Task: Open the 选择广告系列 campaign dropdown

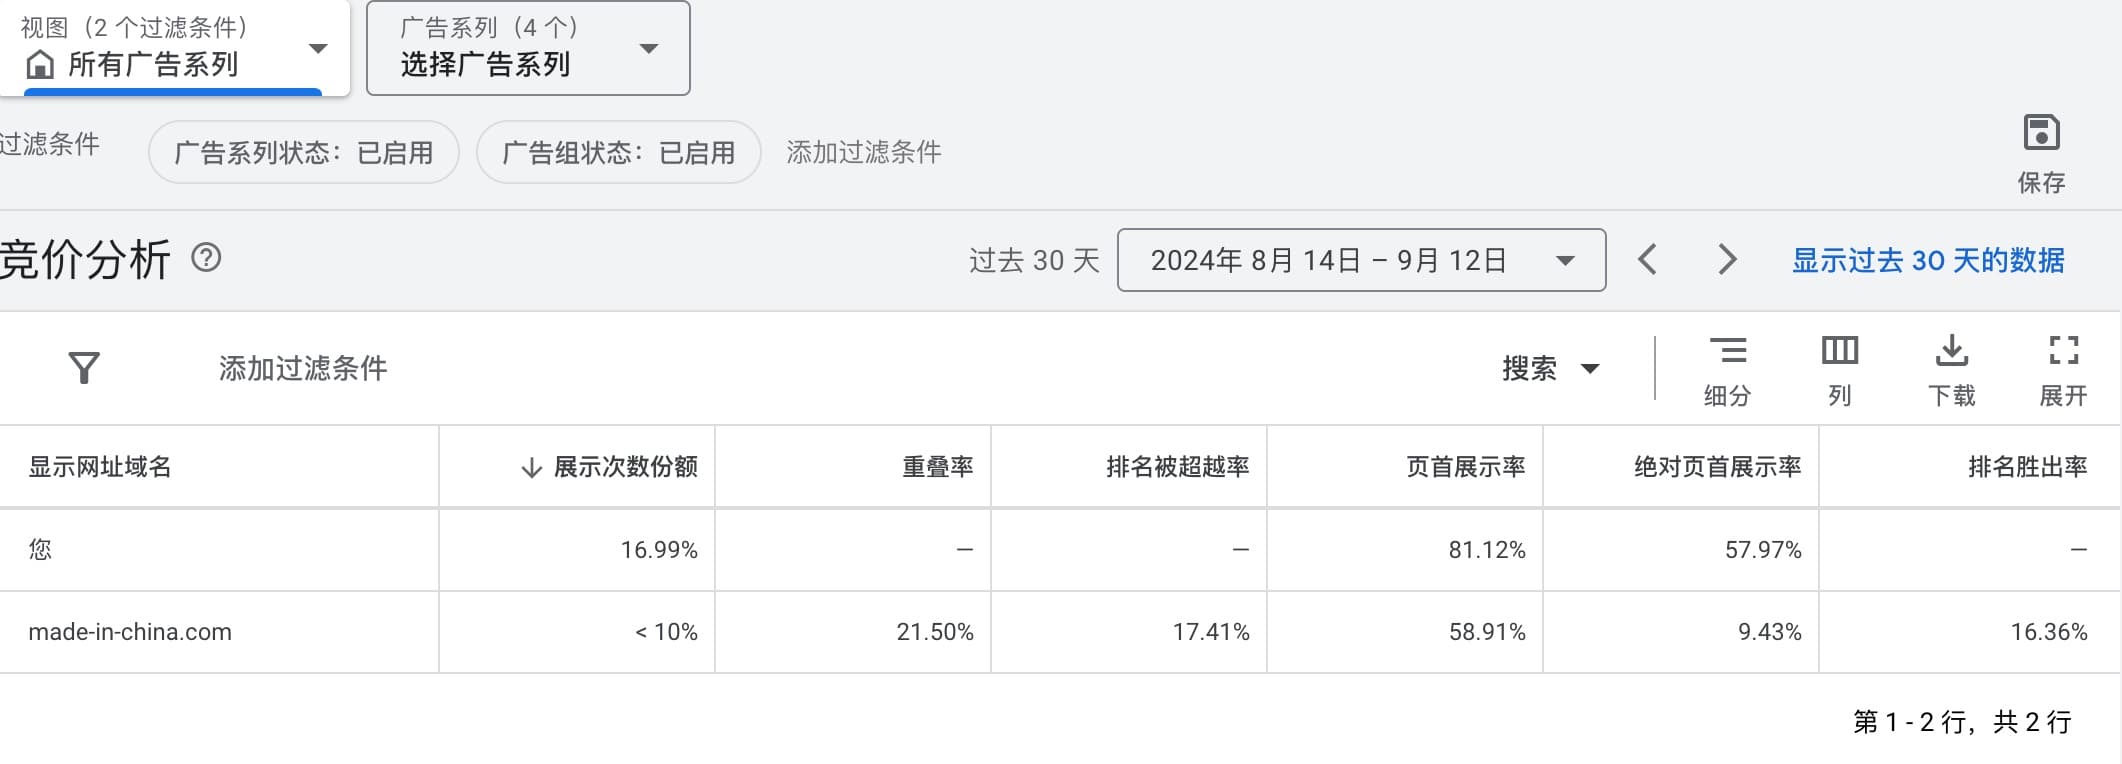Action: pos(528,48)
